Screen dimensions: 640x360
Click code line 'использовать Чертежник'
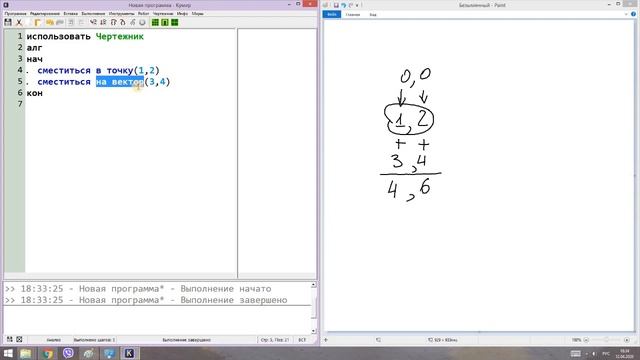point(85,36)
